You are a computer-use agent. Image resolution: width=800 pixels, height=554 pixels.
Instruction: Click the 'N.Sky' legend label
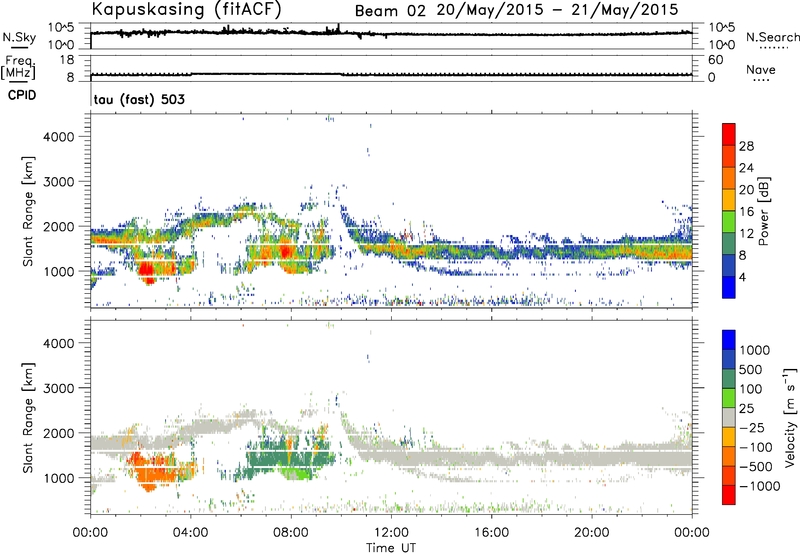[19, 37]
